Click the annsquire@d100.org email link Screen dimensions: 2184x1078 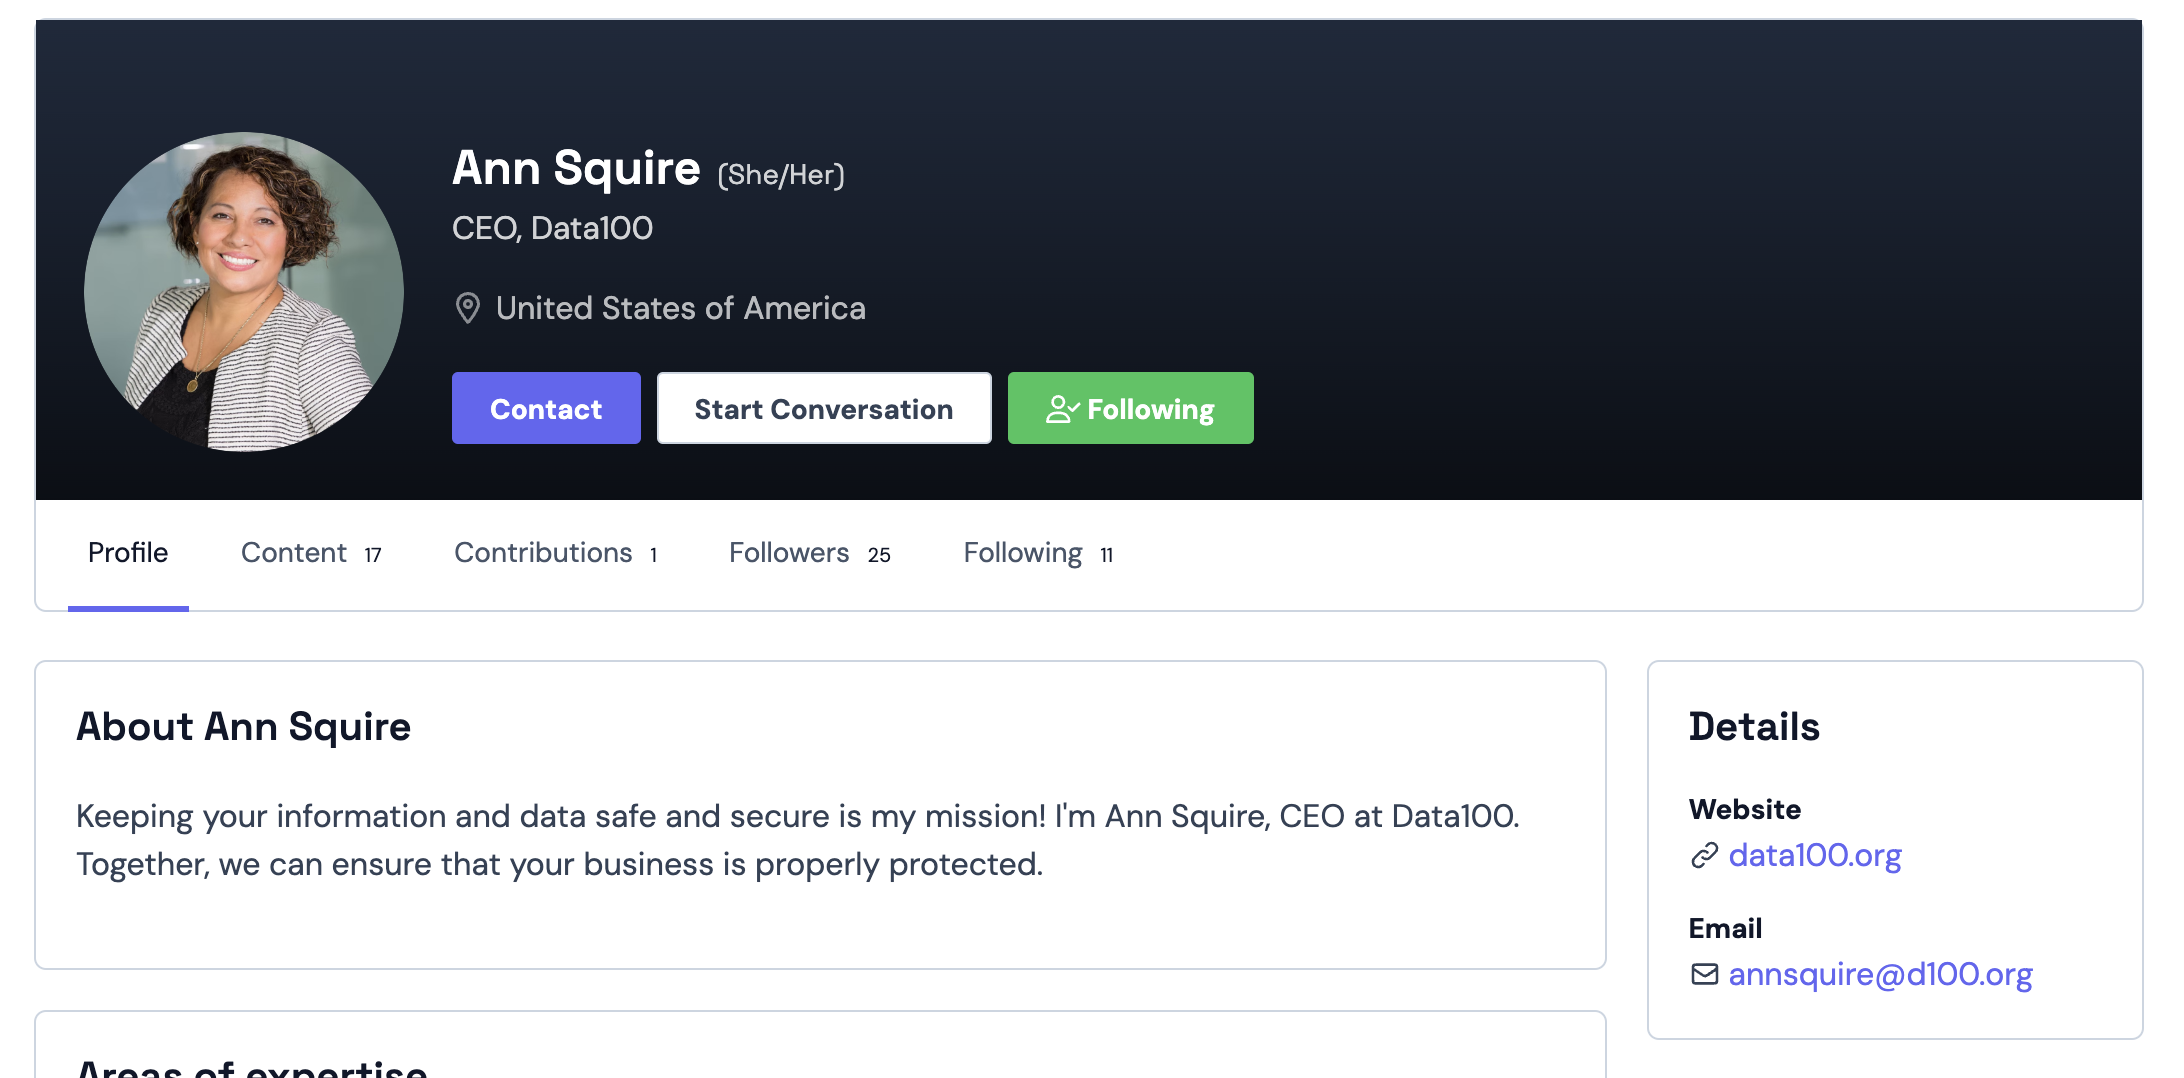[x=1880, y=974]
